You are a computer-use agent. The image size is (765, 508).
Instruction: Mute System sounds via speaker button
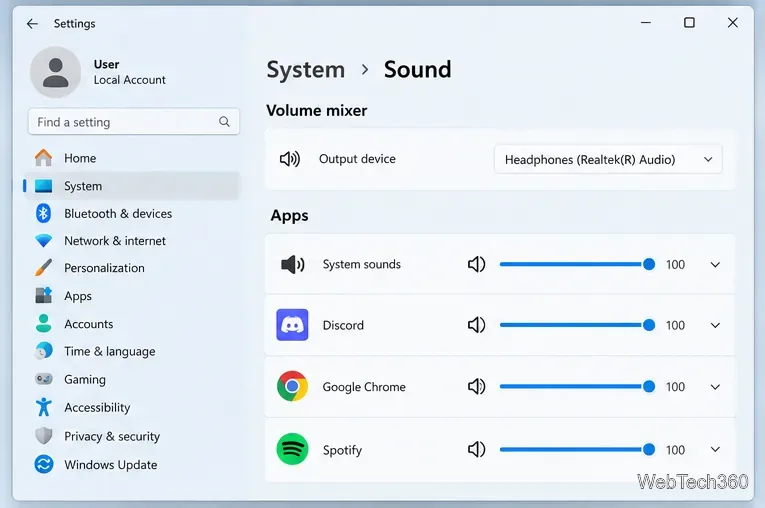coord(477,264)
